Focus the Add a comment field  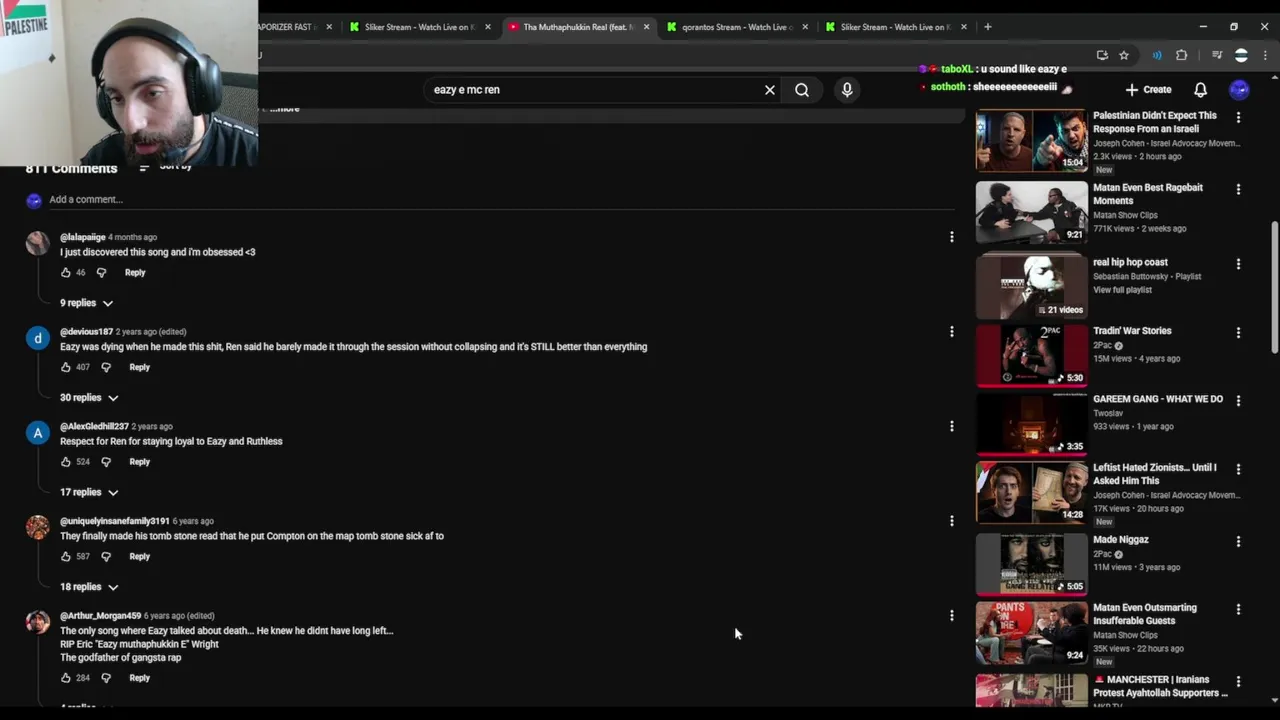pyautogui.click(x=500, y=199)
